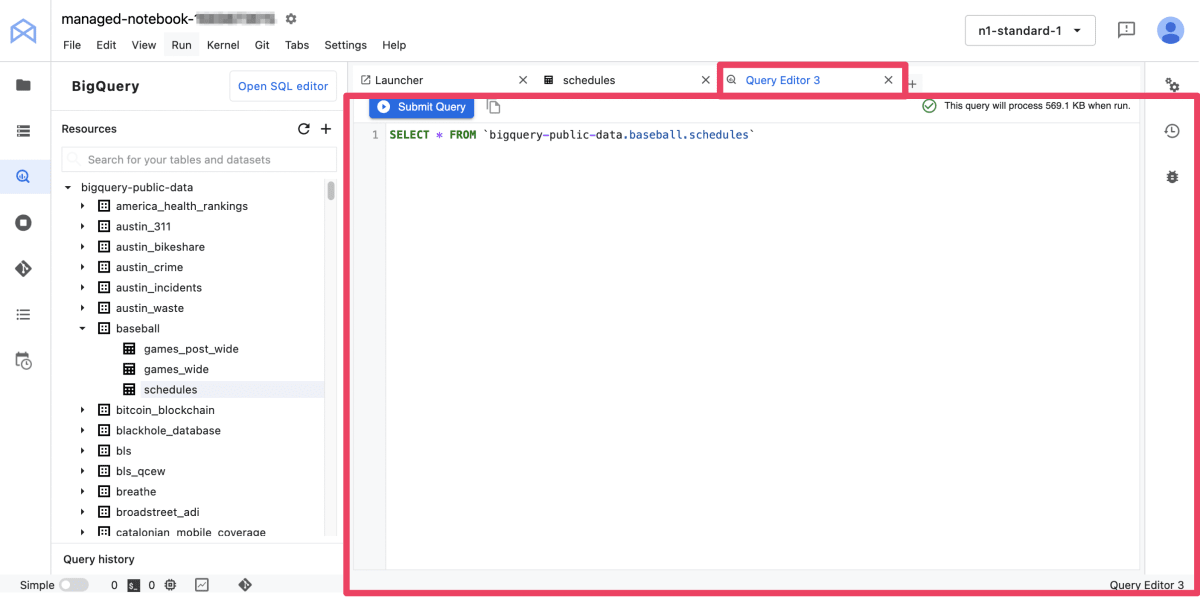Expand the breathe dataset
This screenshot has width=1200, height=612.
(83, 492)
